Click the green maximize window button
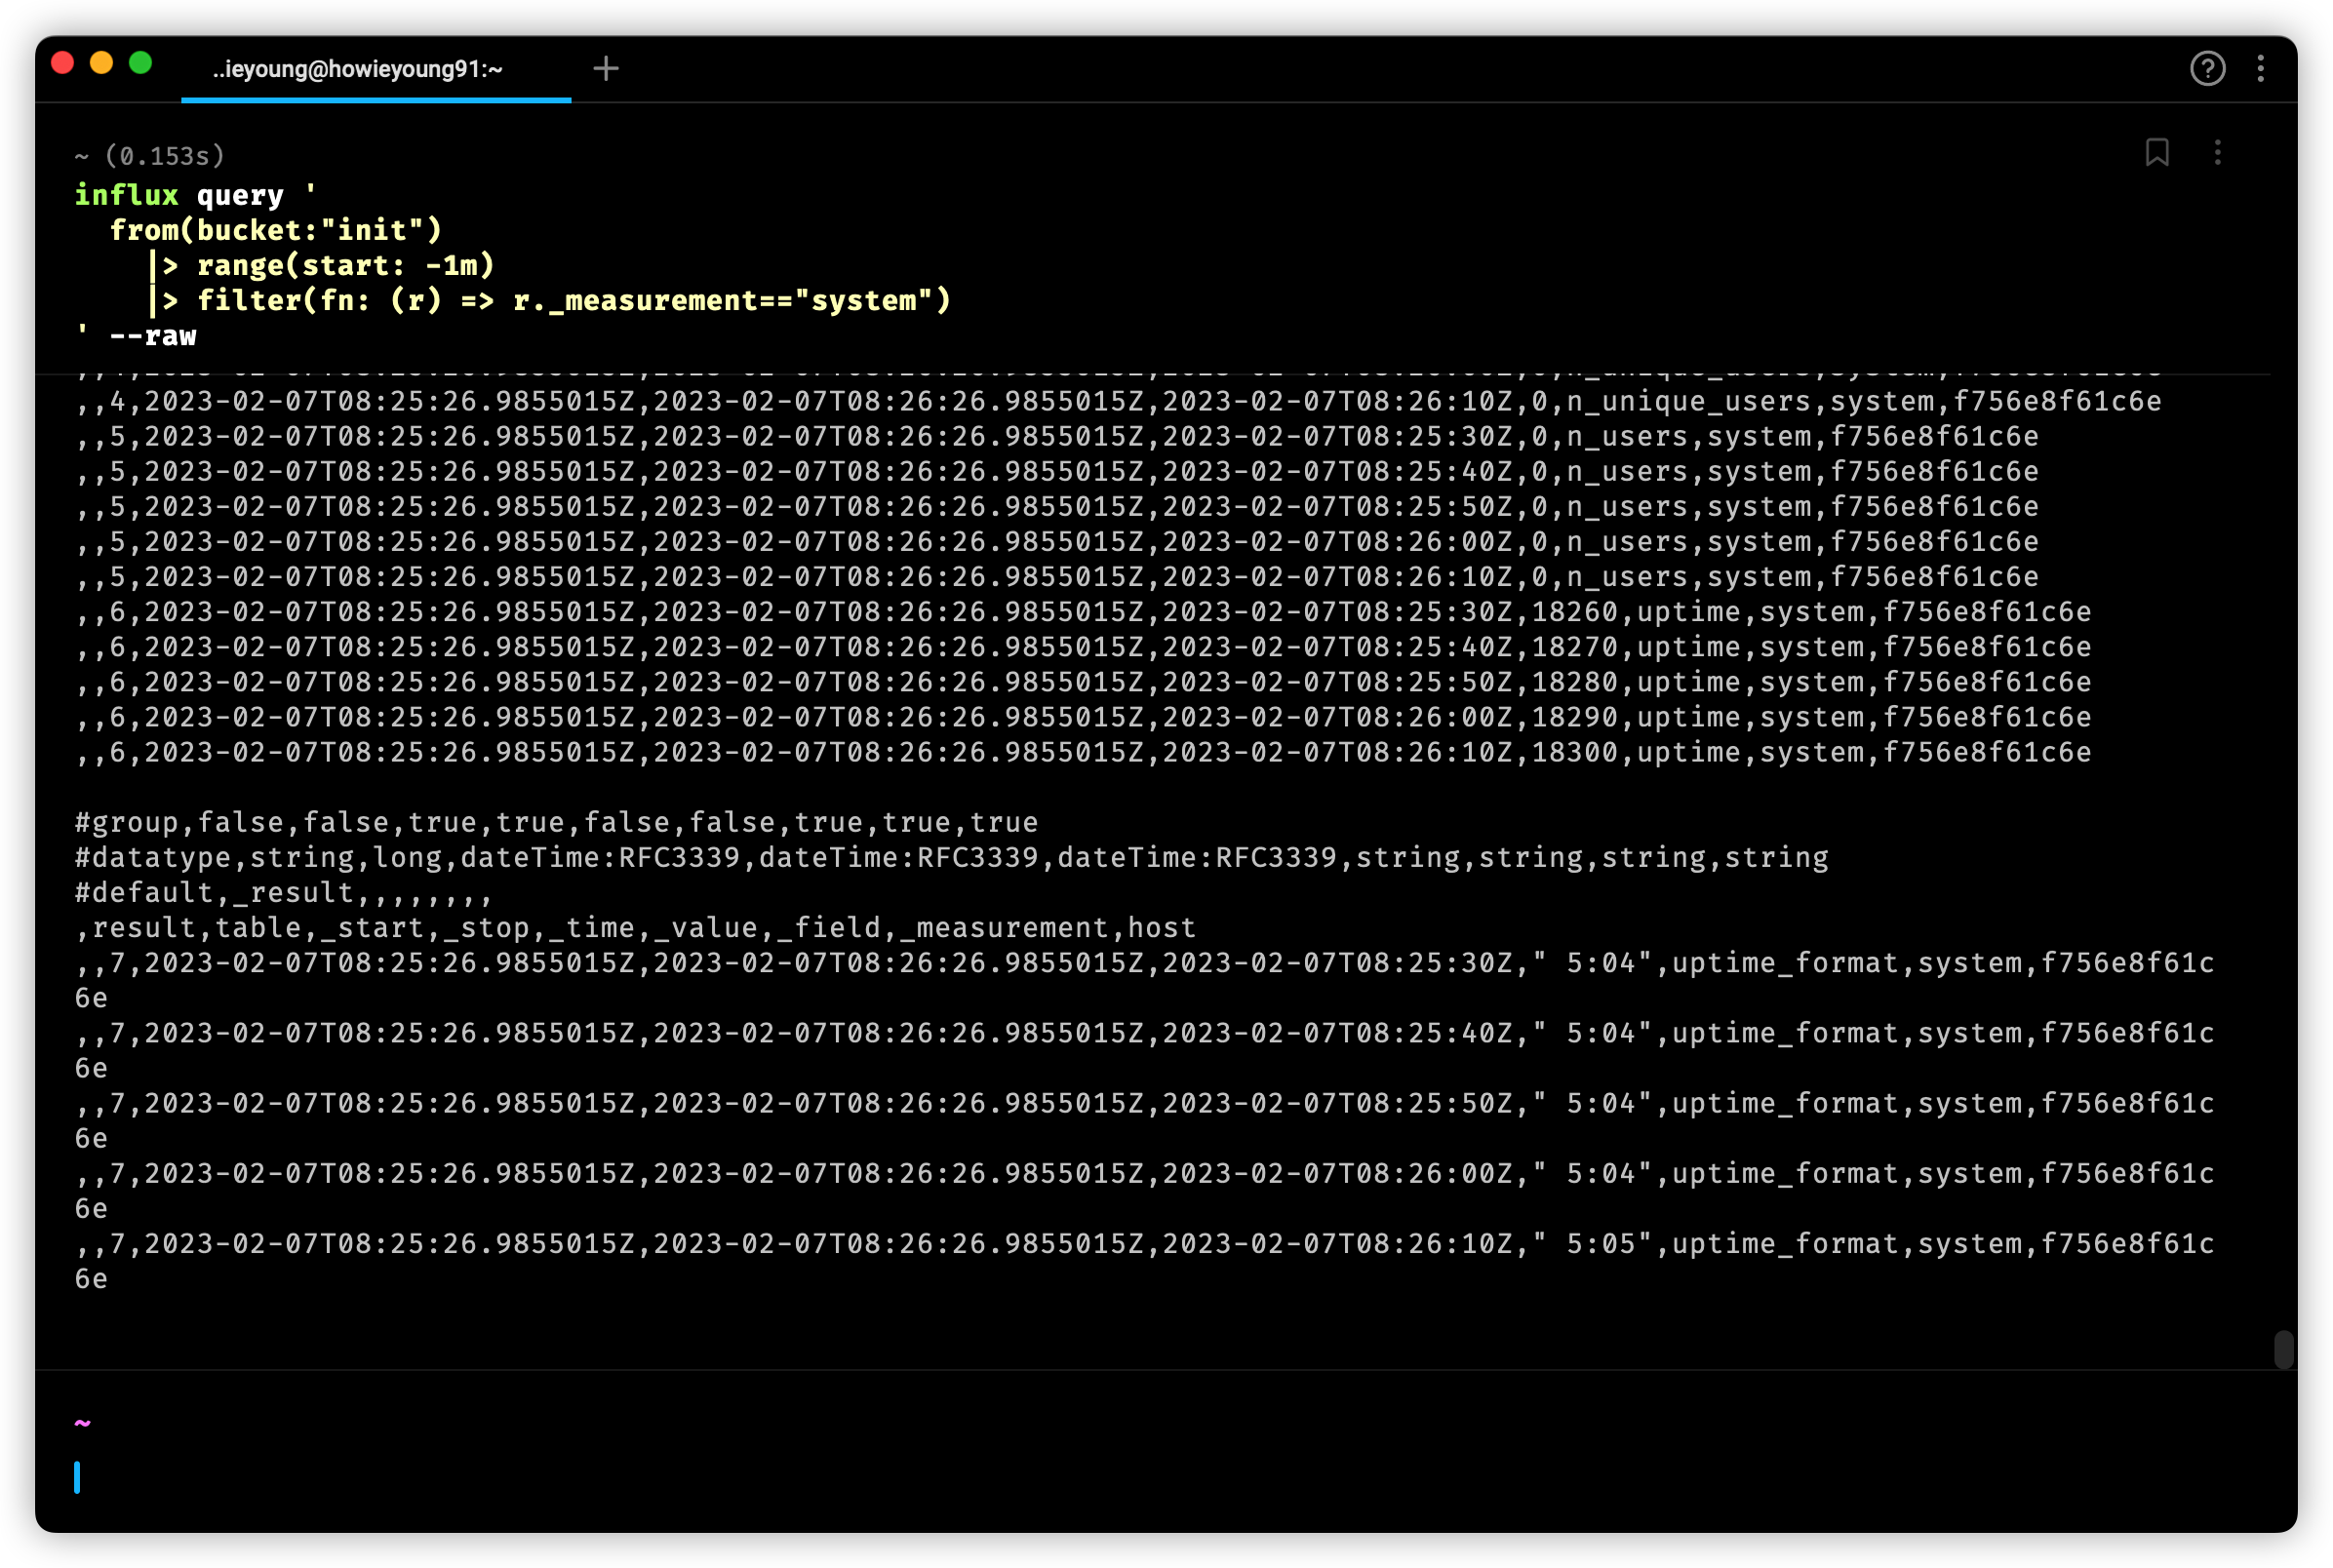This screenshot has width=2333, height=1568. tap(141, 63)
